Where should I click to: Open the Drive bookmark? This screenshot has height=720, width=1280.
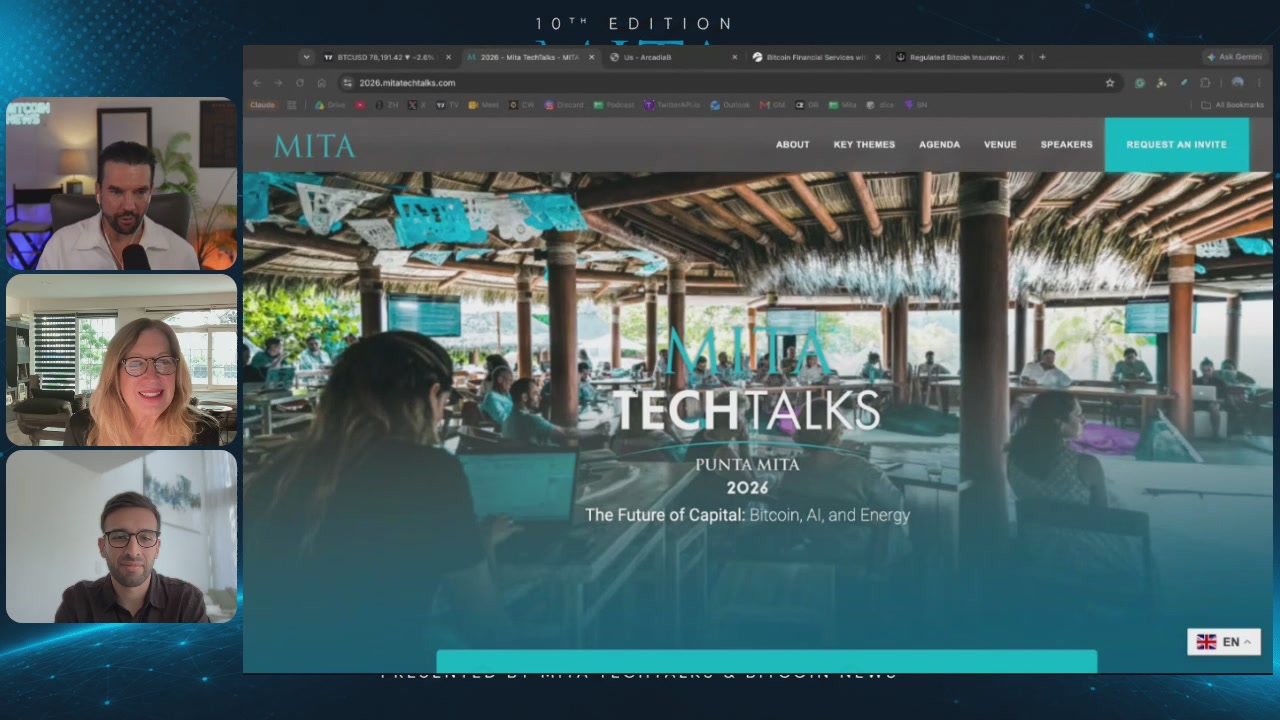tap(330, 105)
